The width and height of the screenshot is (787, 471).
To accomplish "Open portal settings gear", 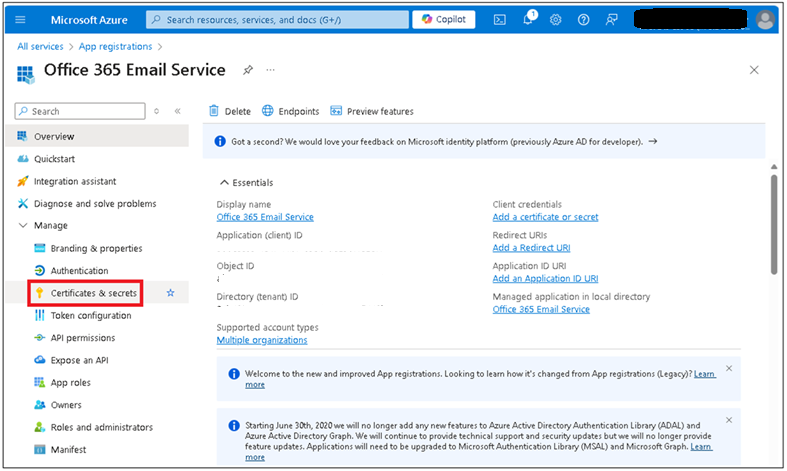I will [555, 20].
